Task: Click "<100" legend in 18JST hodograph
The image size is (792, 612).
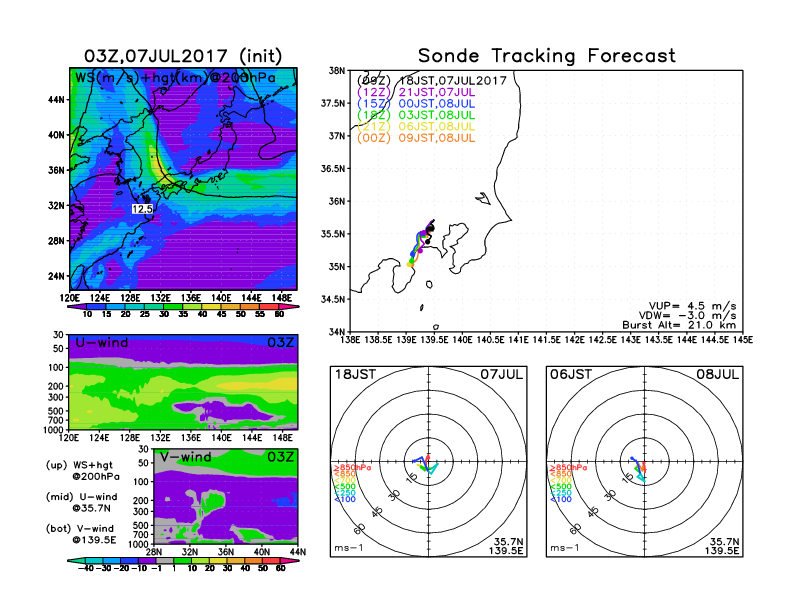Action: (345, 499)
